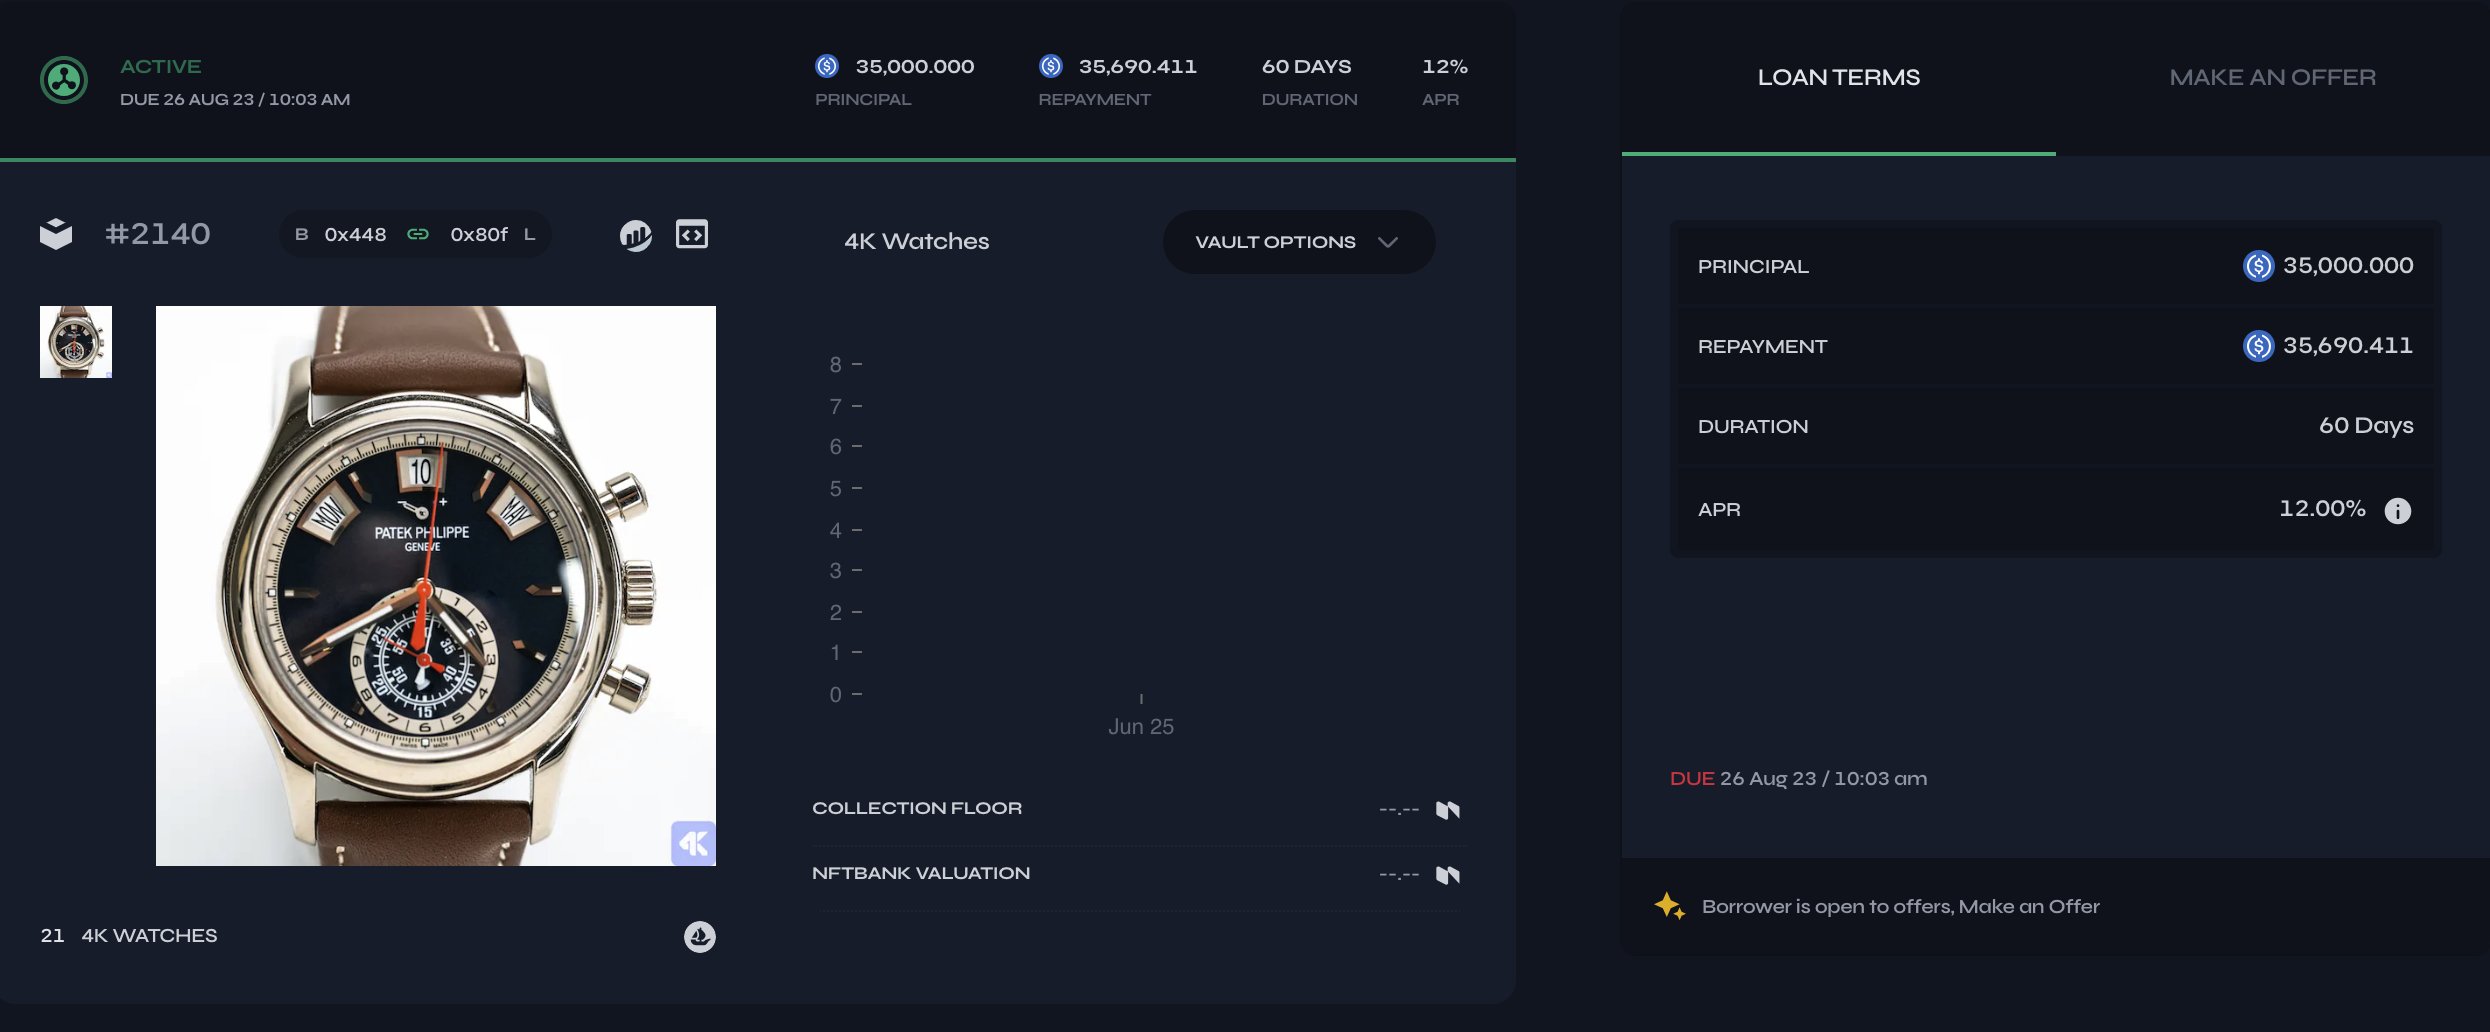Click Borrower is open to offers message
This screenshot has height=1032, width=2490.
pos(1901,906)
